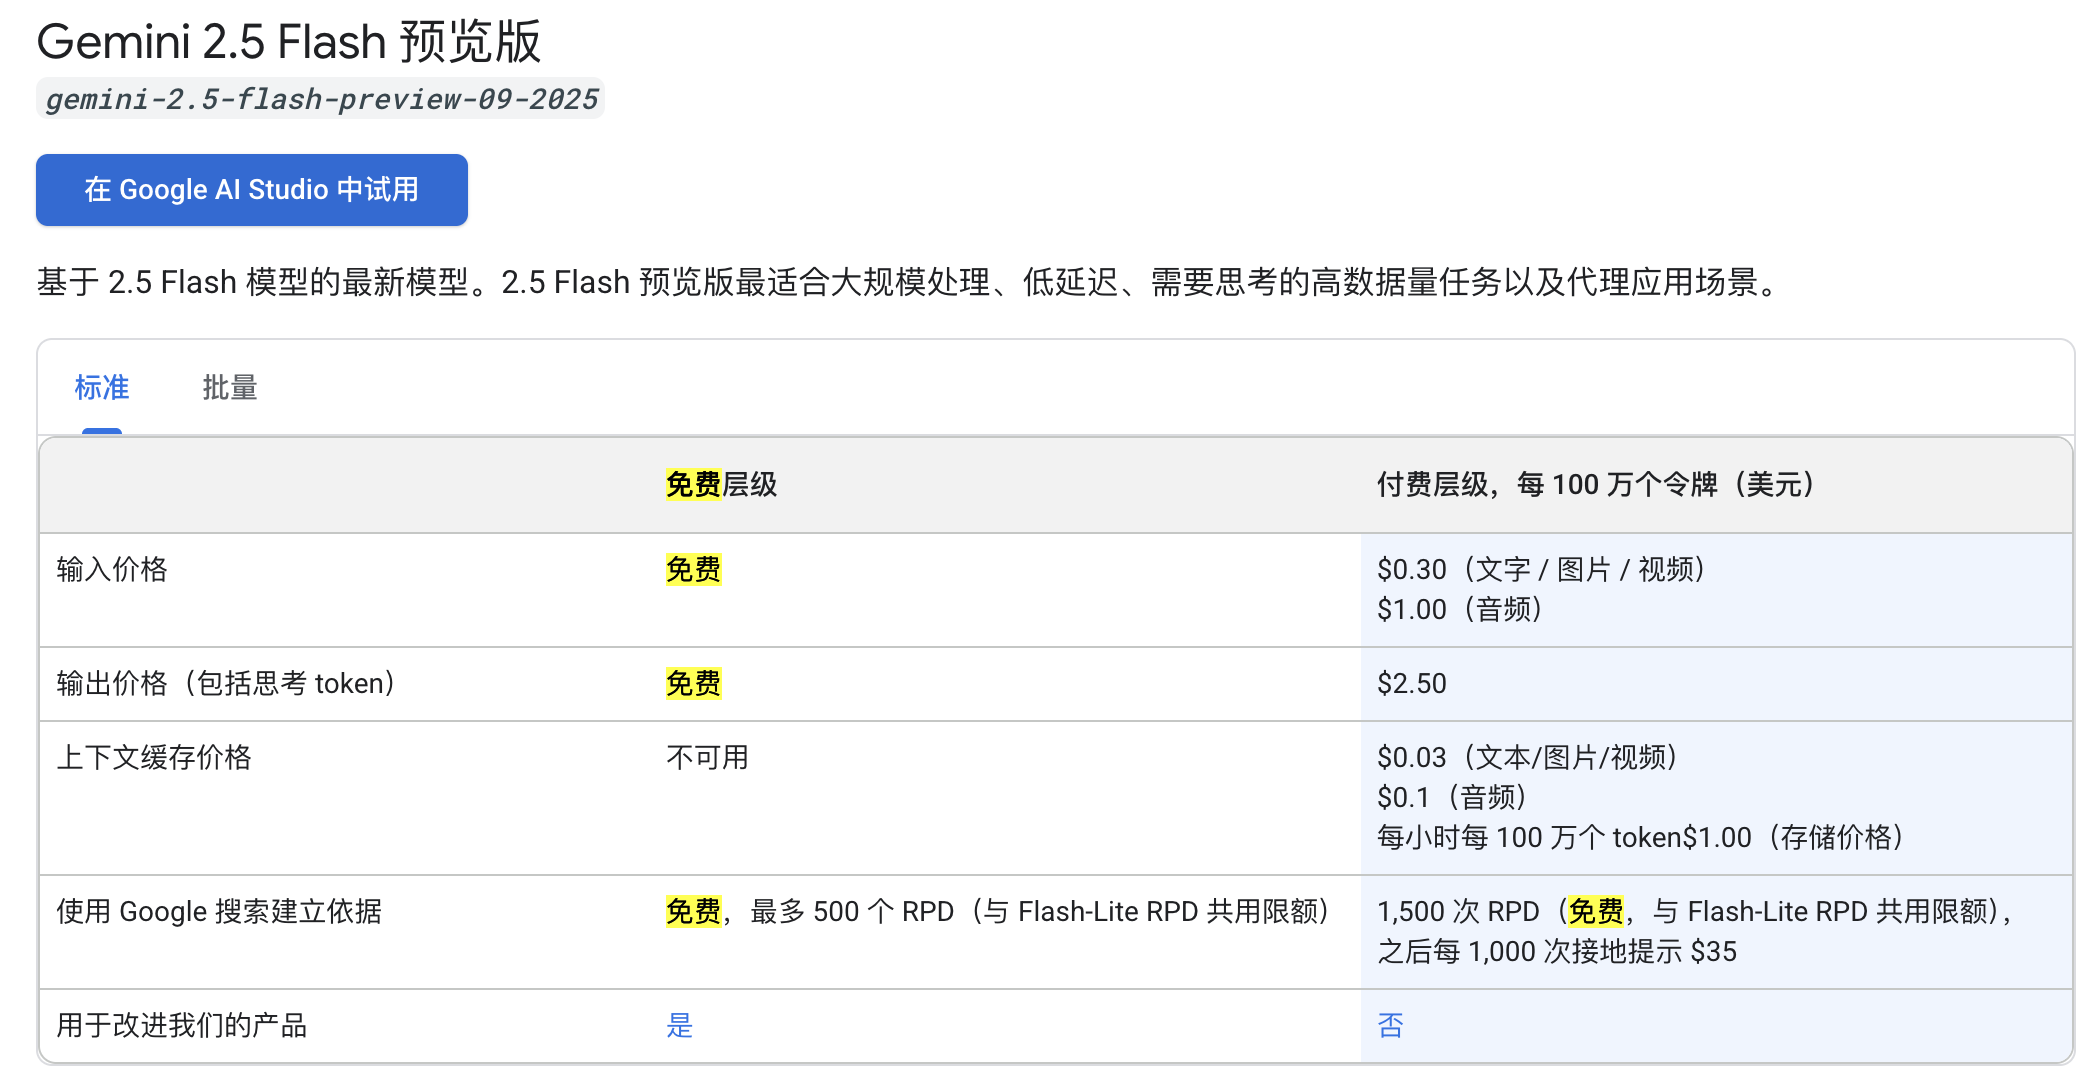Click the 'Gemini 2.5 Flash 预览版' heading
2098x1088 pixels.
[x=289, y=42]
